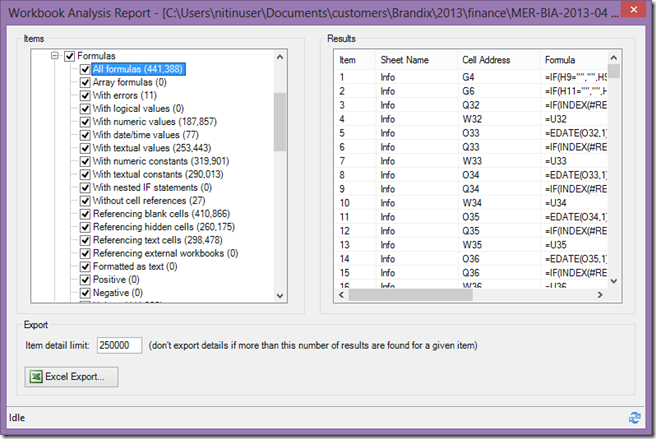The image size is (656, 439).
Task: Toggle the Referencing external workbooks checkbox
Action: [85, 253]
